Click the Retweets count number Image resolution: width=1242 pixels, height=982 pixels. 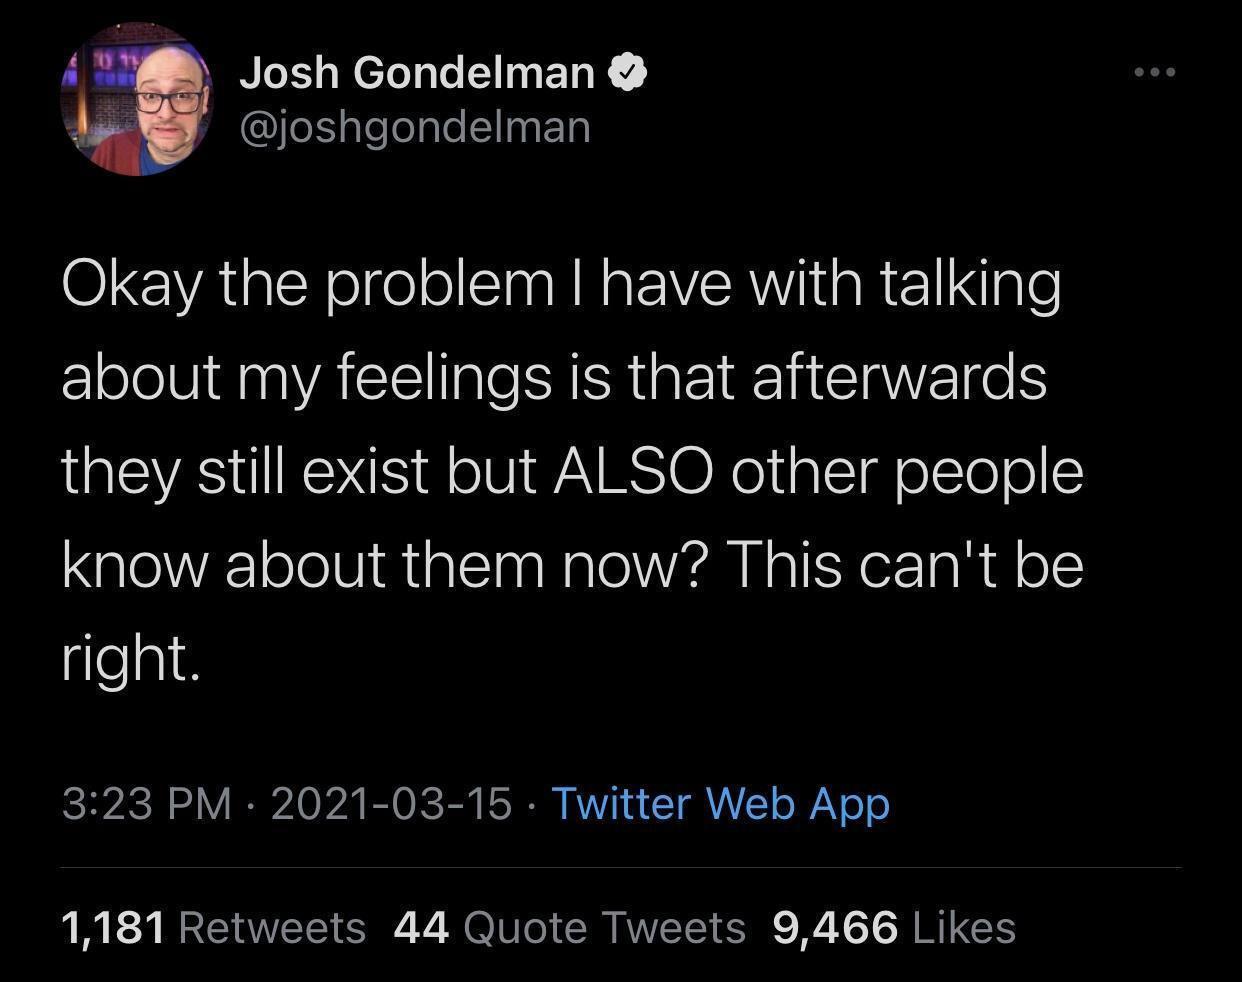[x=112, y=926]
